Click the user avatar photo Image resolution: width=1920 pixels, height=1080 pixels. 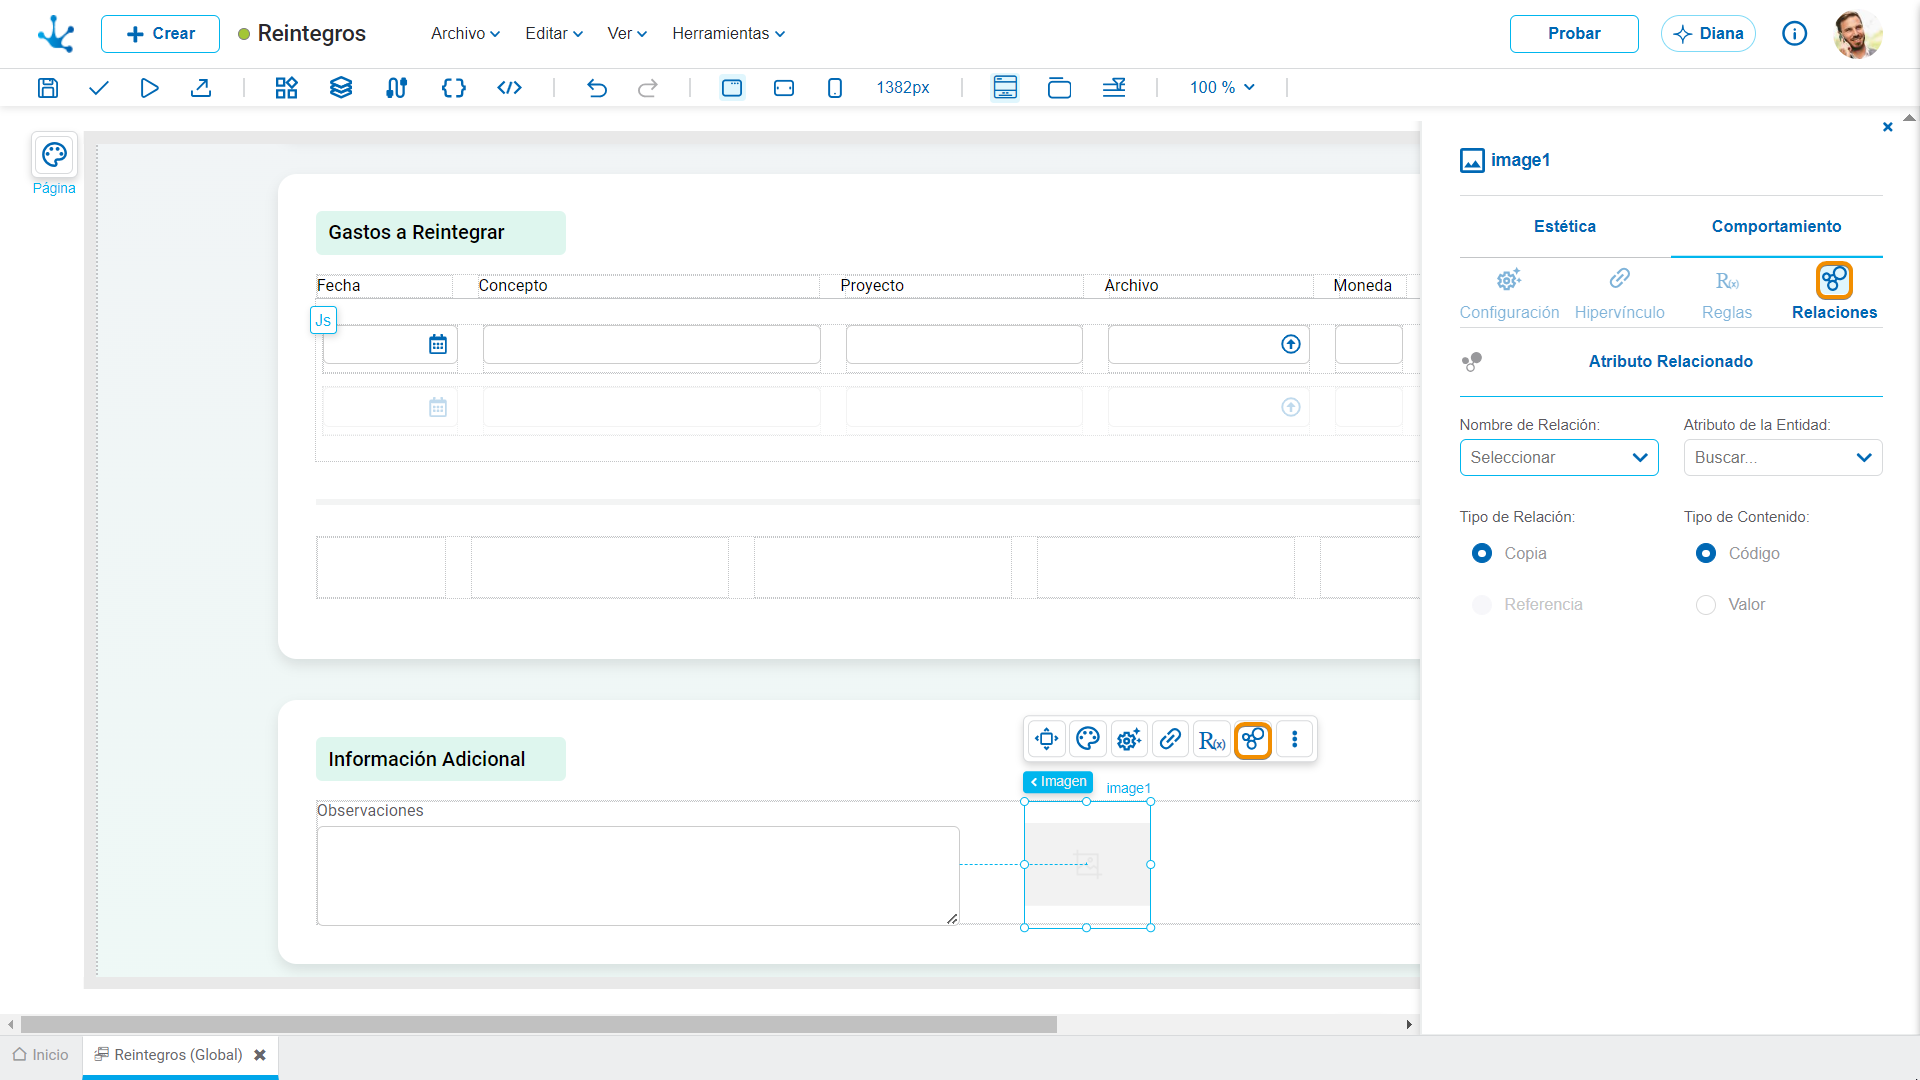1858,34
